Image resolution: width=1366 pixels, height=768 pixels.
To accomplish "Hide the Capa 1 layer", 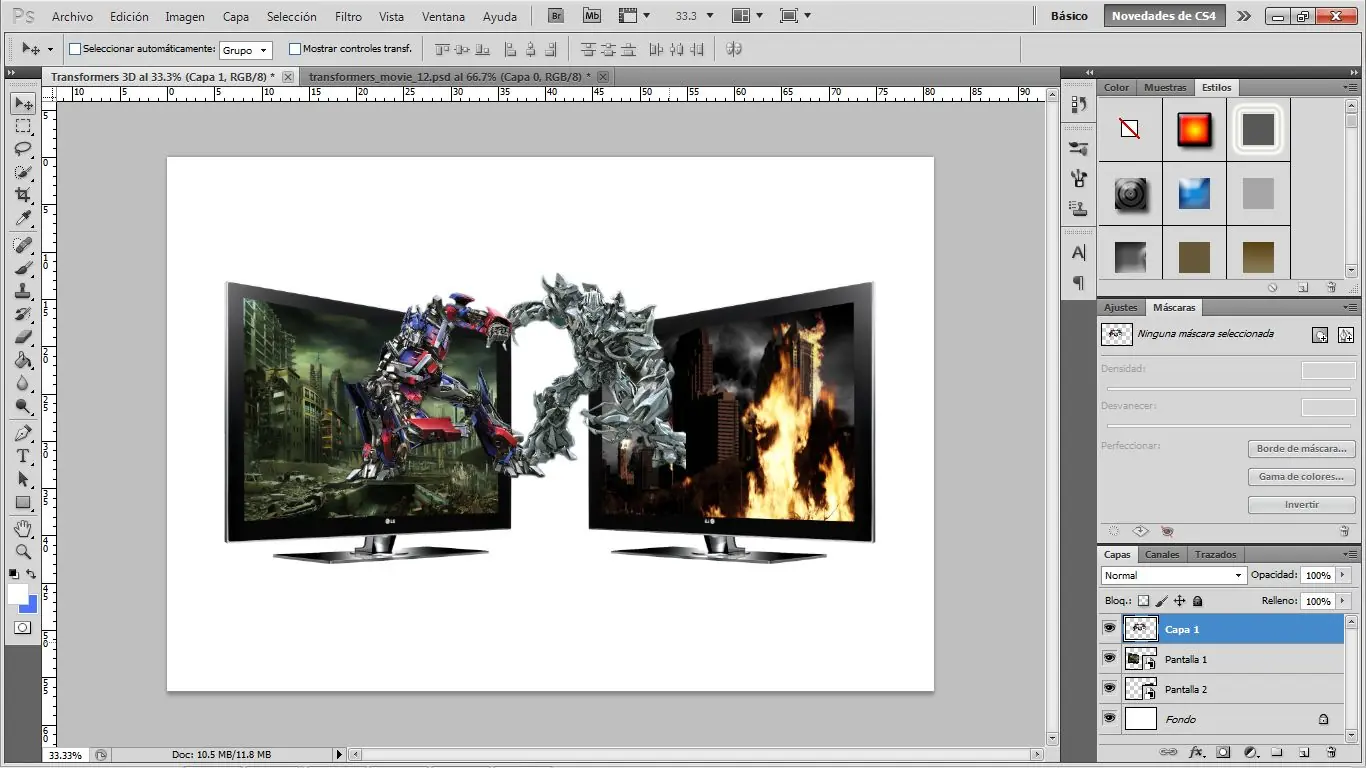I will point(1109,629).
